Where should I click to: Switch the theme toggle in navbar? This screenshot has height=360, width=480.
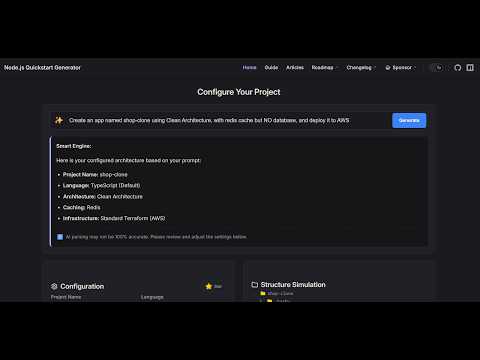437,68
